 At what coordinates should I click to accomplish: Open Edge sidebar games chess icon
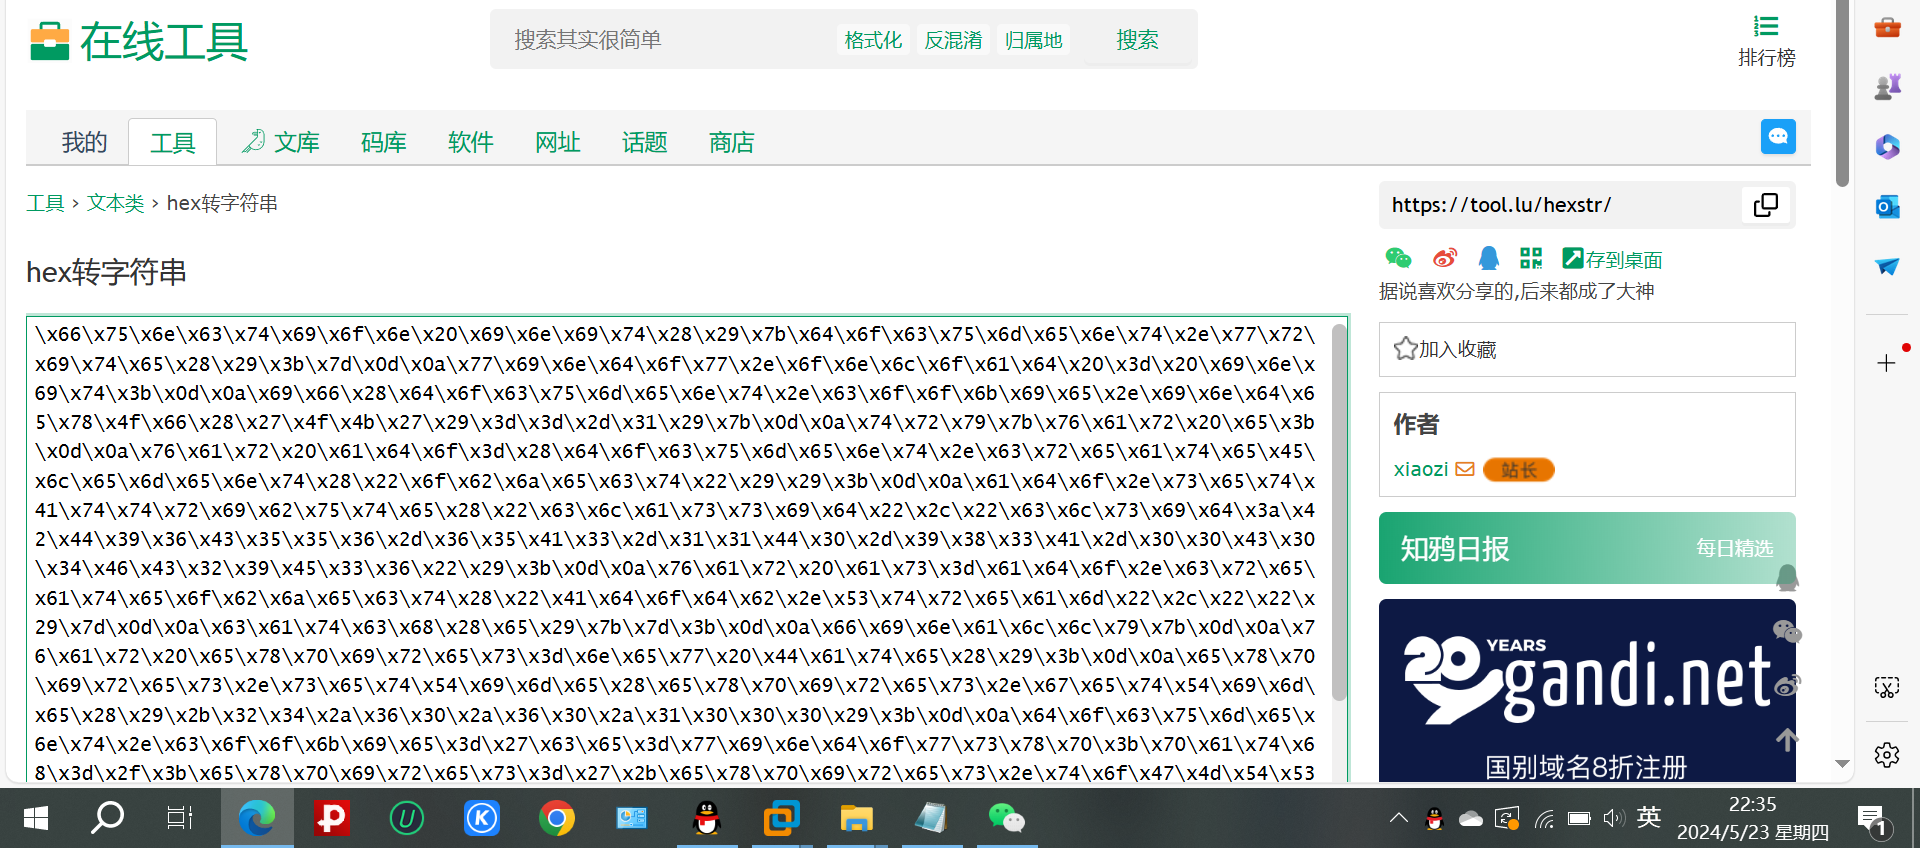click(1887, 87)
